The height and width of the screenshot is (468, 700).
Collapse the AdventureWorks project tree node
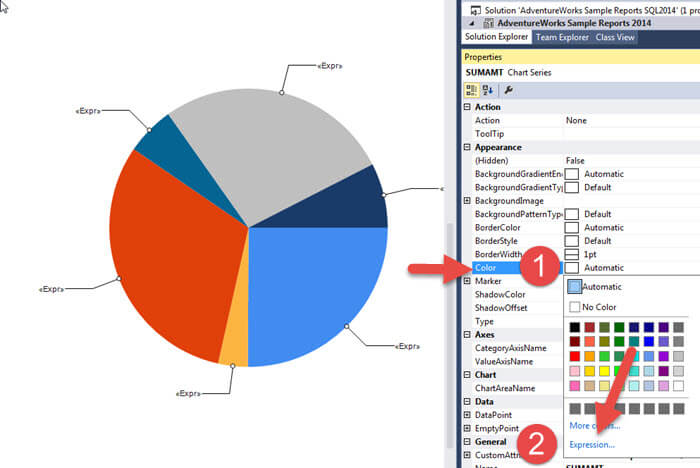[x=472, y=23]
